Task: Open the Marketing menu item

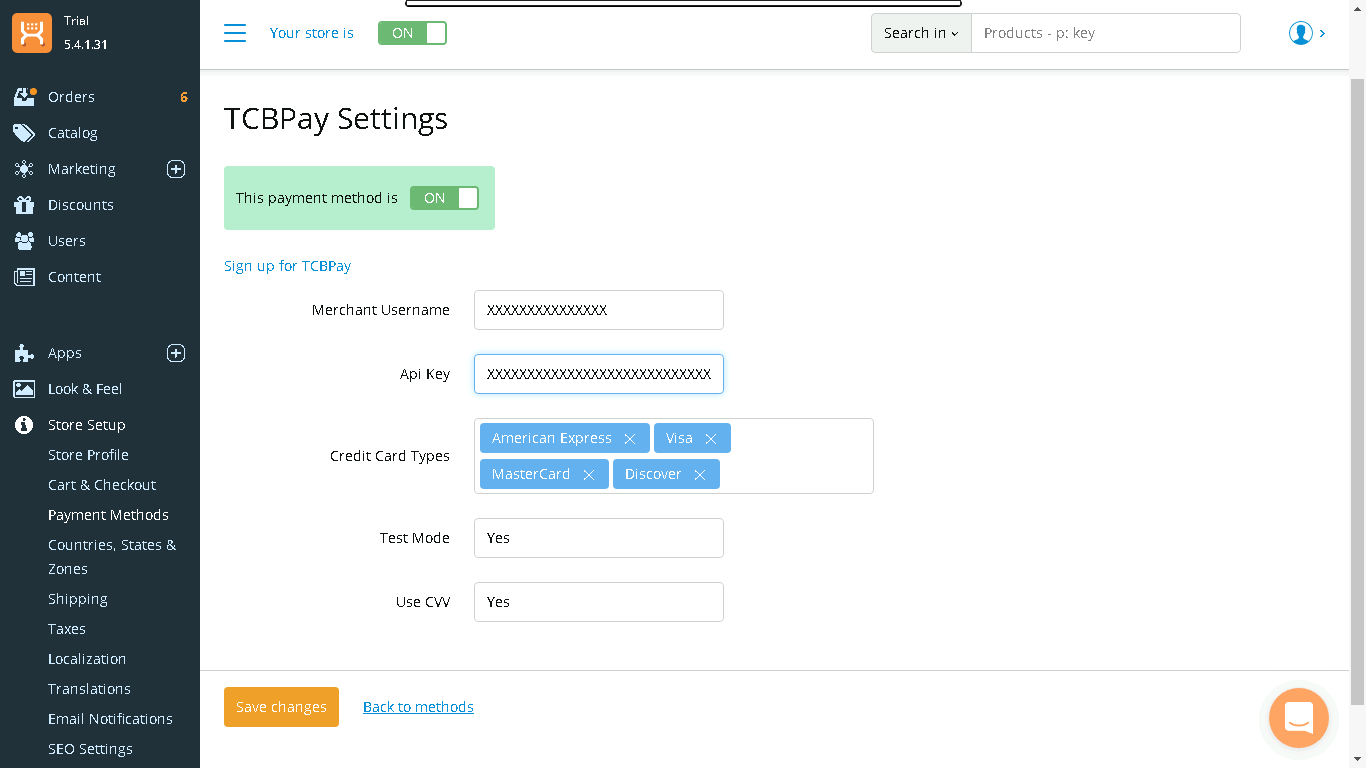Action: (82, 169)
